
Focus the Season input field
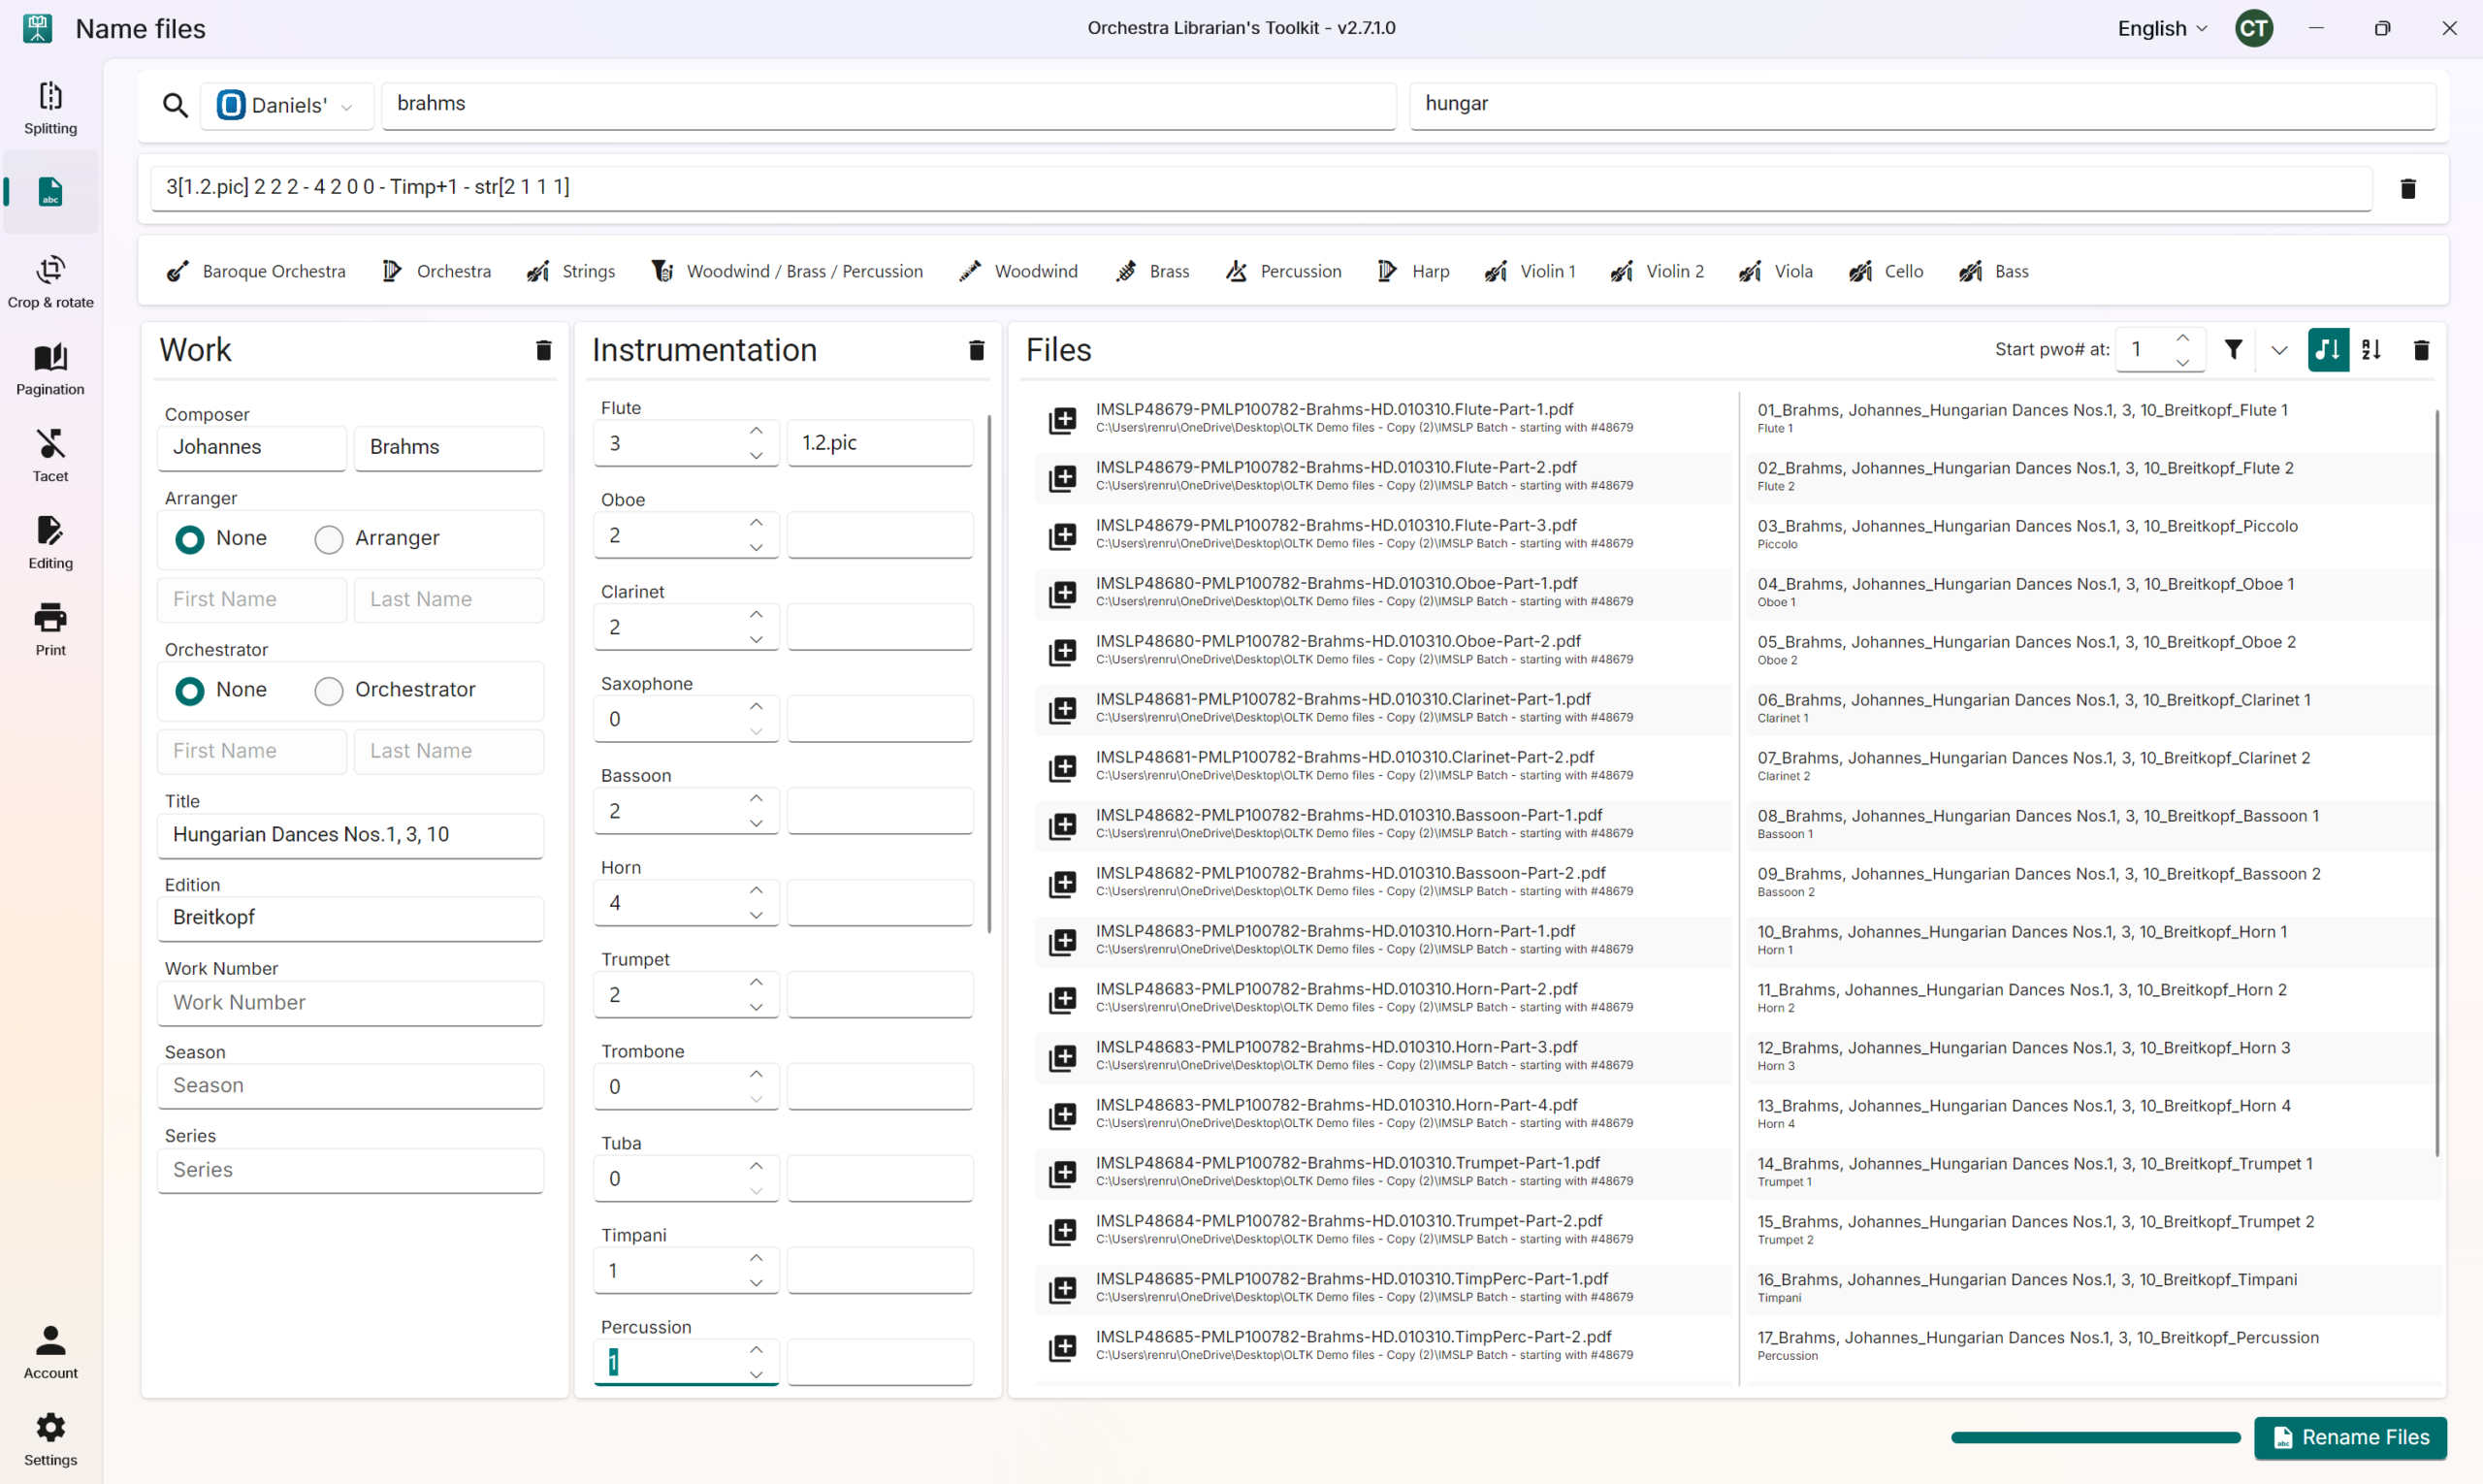click(350, 1086)
